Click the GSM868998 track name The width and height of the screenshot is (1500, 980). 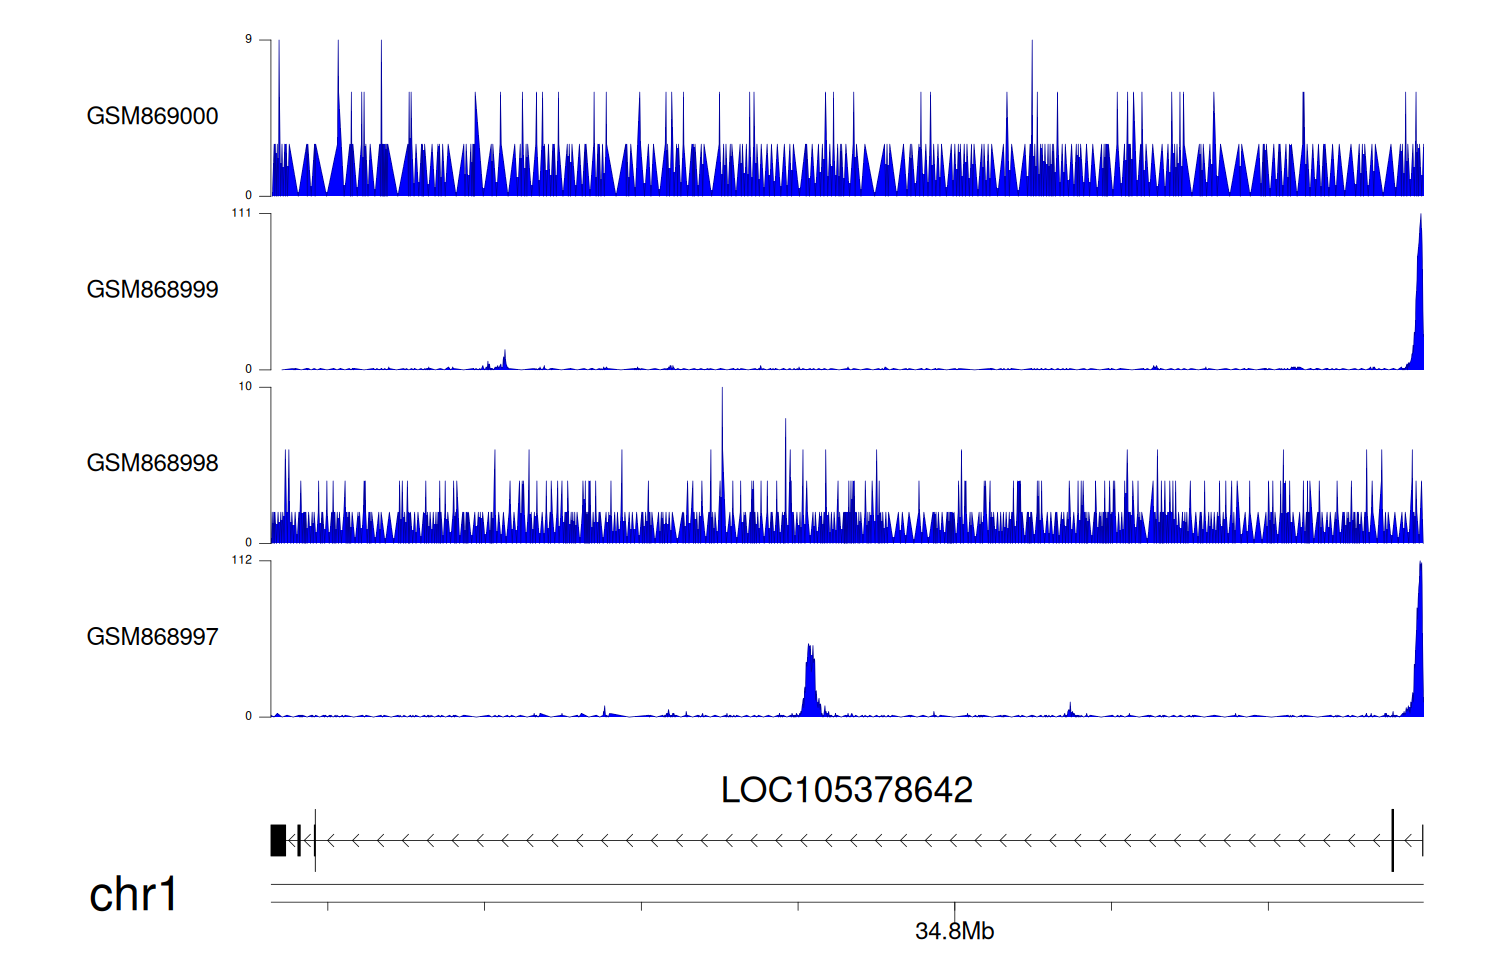coord(152,463)
